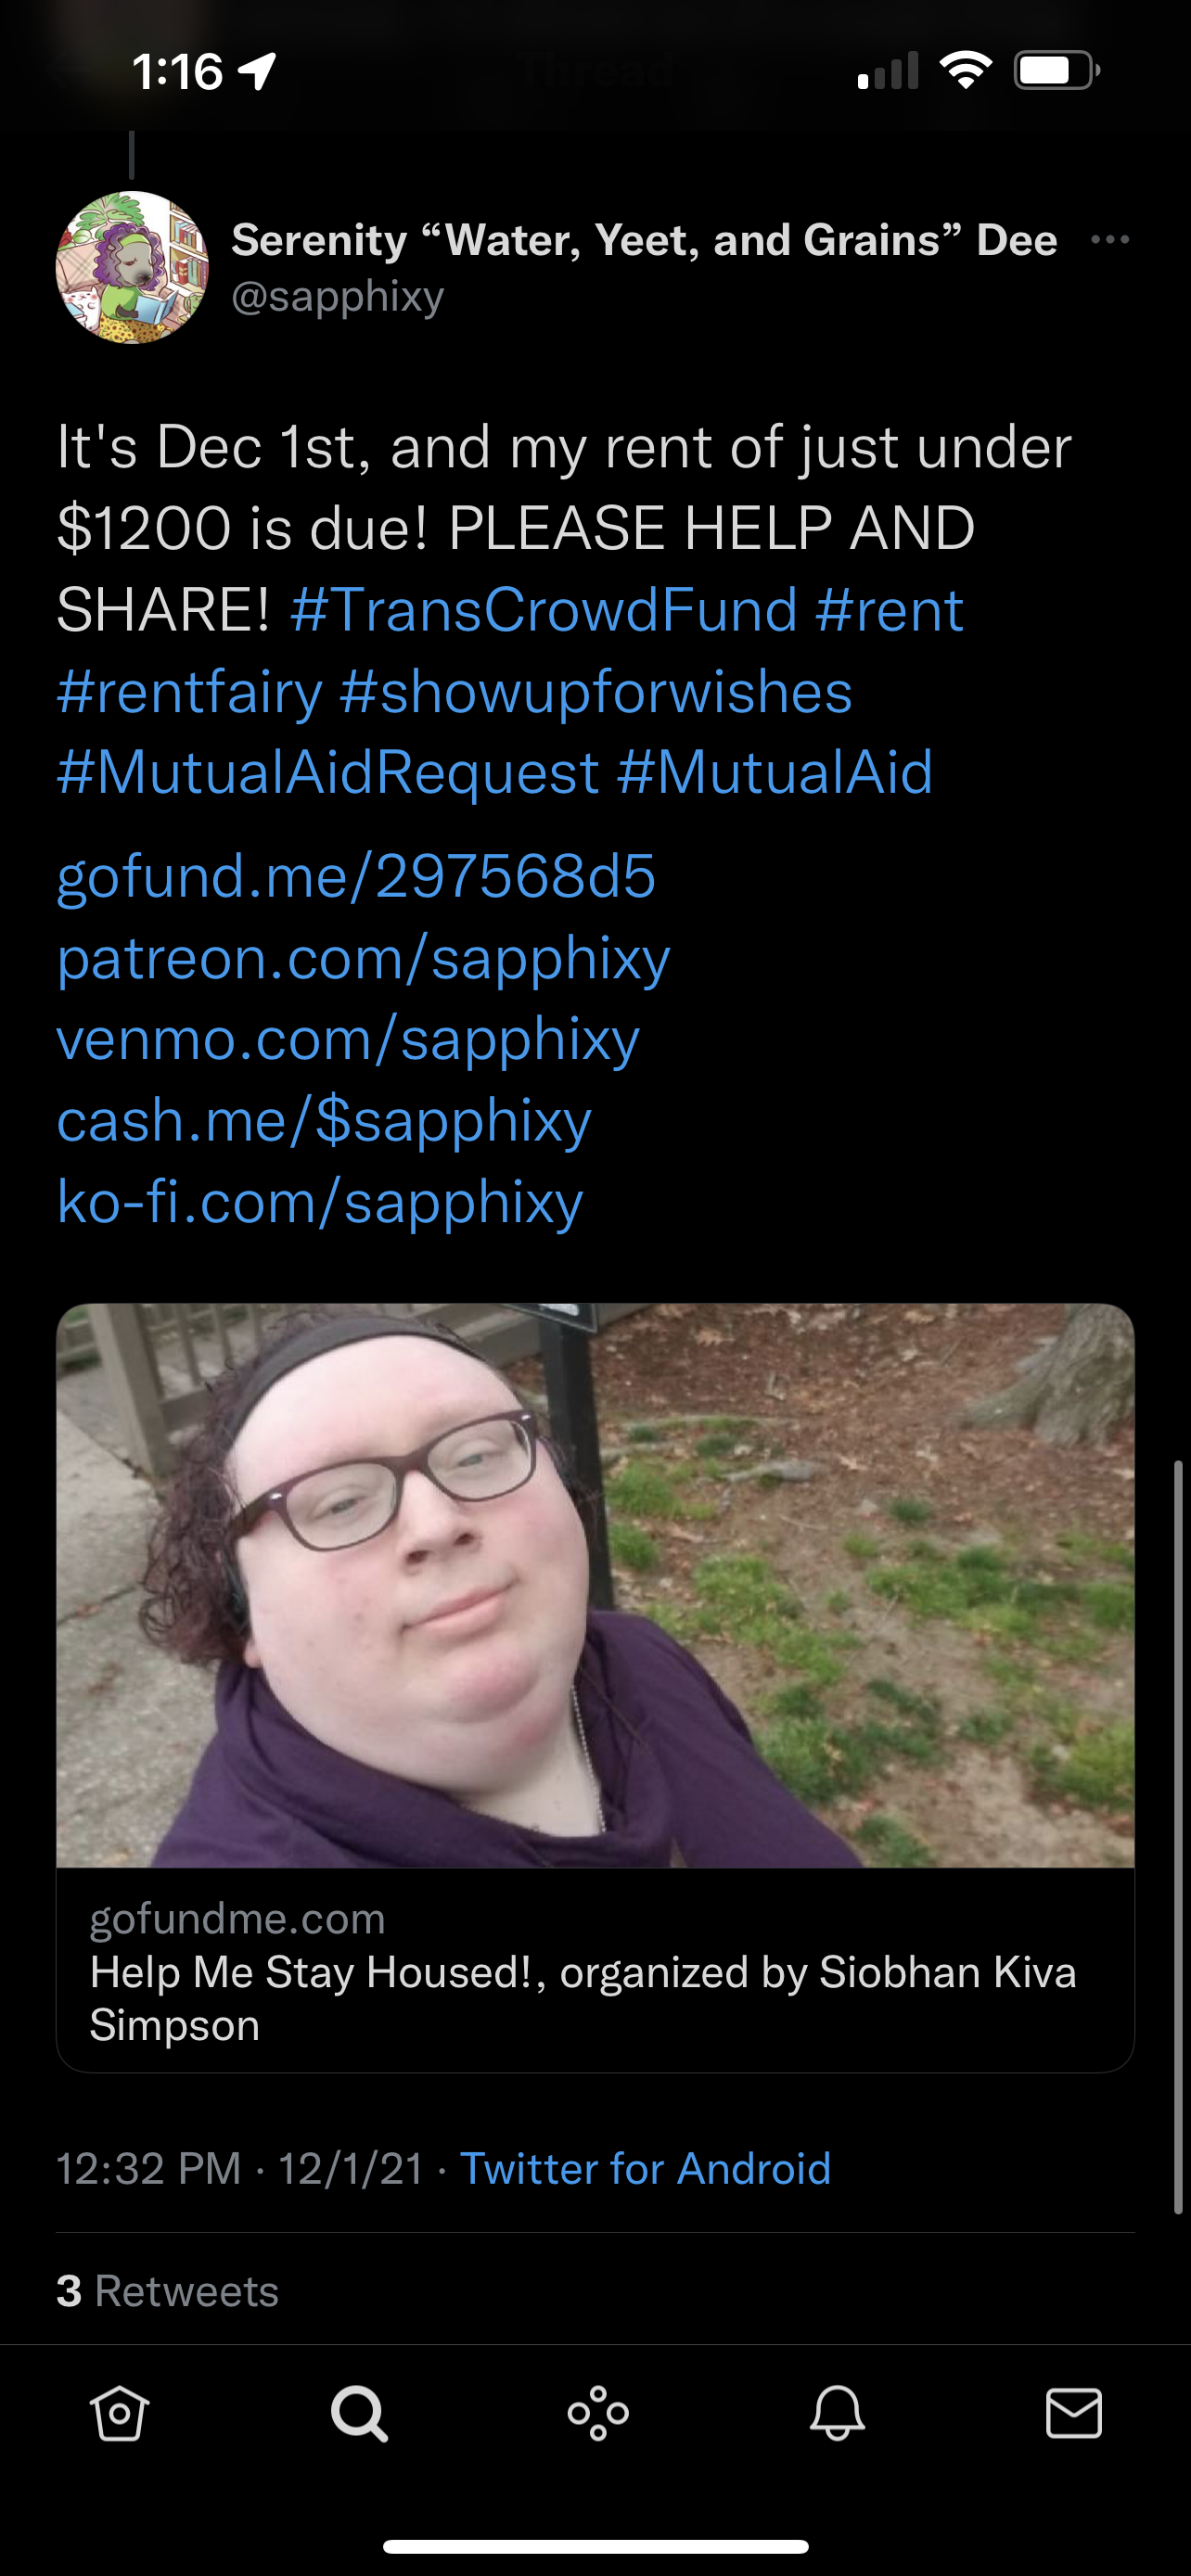Viewport: 1191px width, 2576px height.
Task: Follow the gofund.me/297568d5 link
Action: (x=356, y=876)
